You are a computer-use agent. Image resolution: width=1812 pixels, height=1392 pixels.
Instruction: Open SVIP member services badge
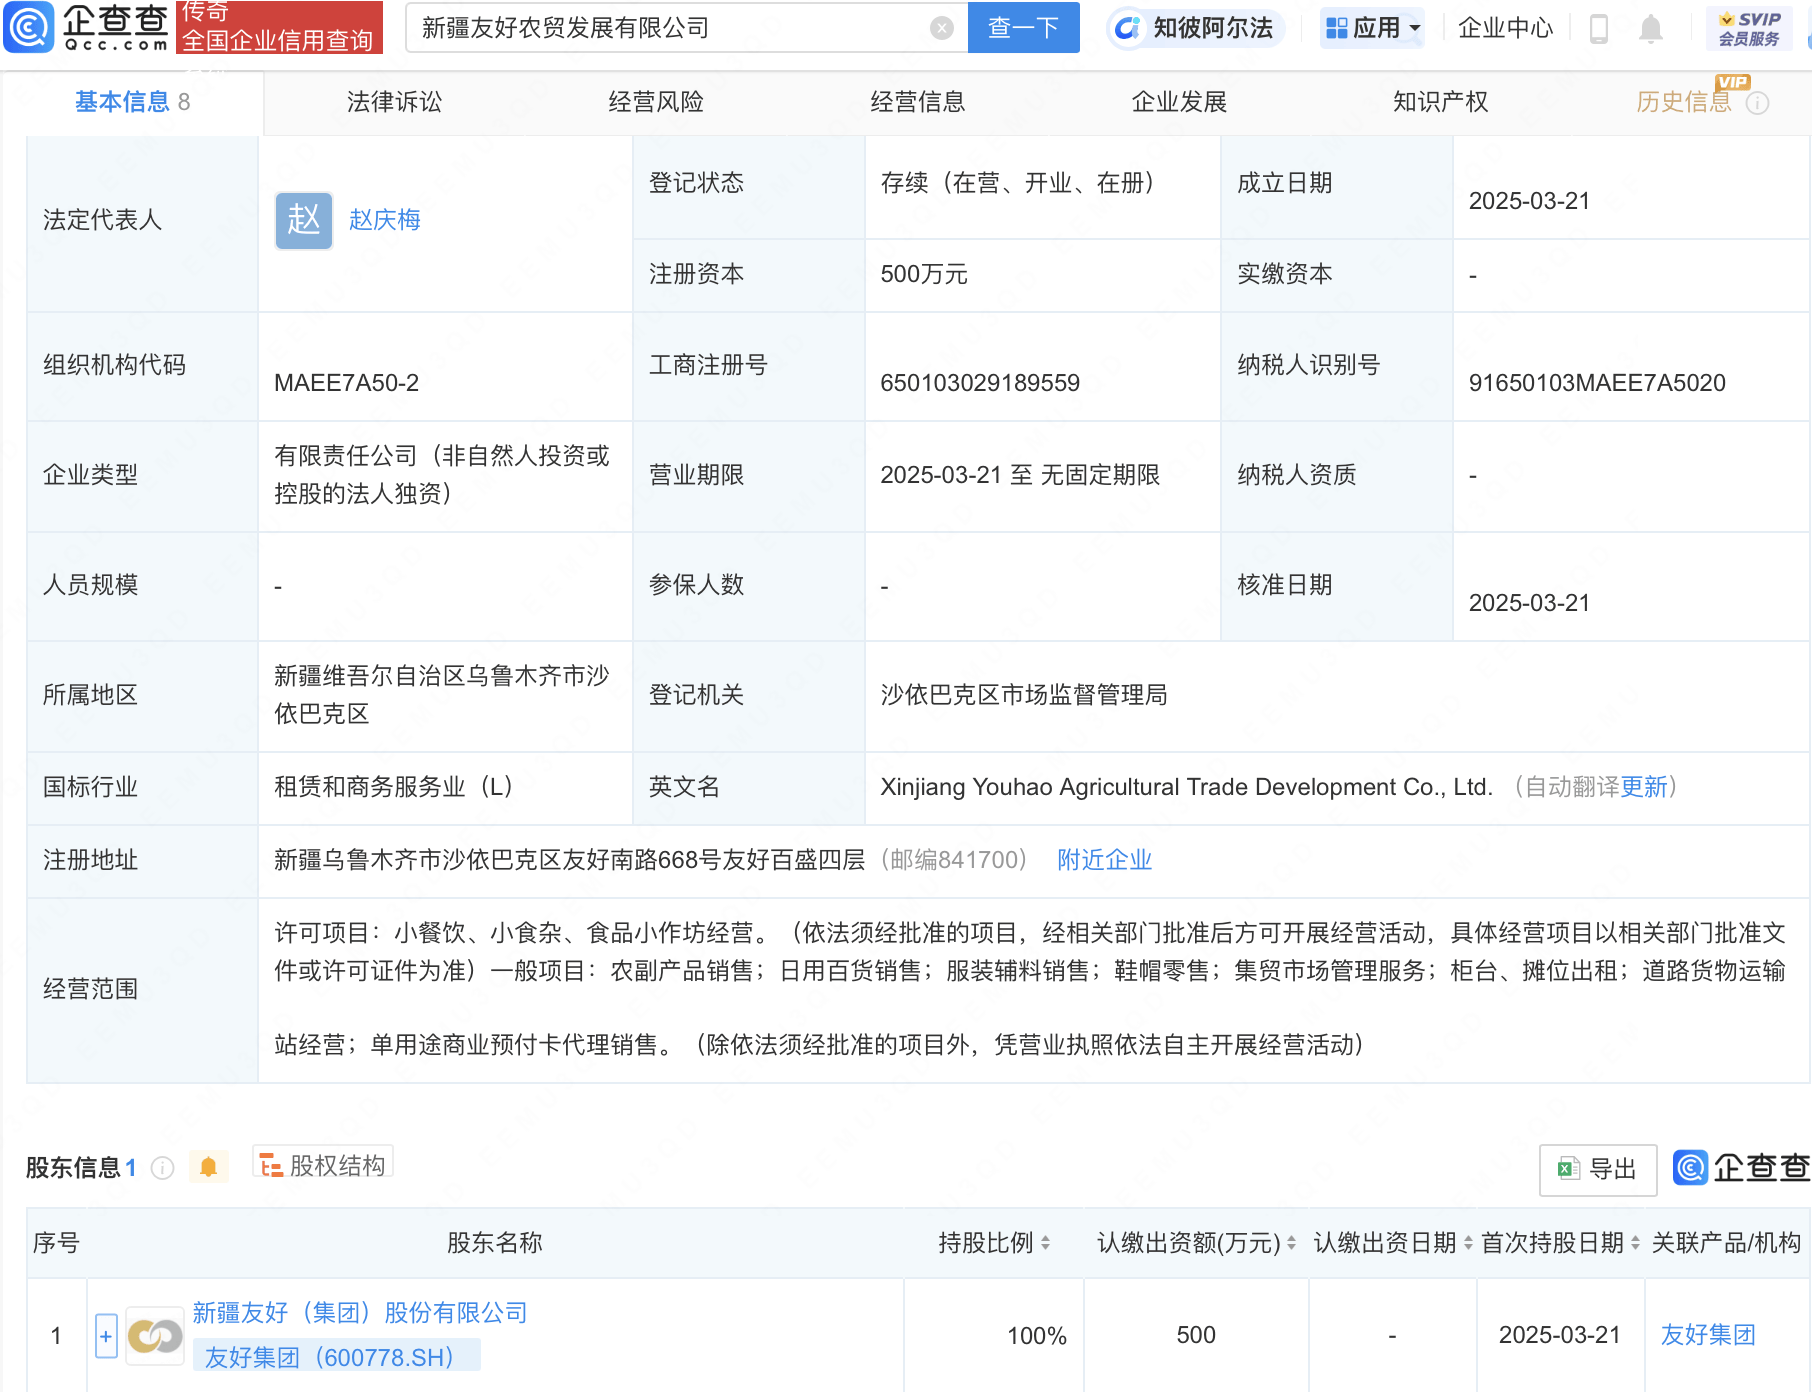pos(1748,28)
